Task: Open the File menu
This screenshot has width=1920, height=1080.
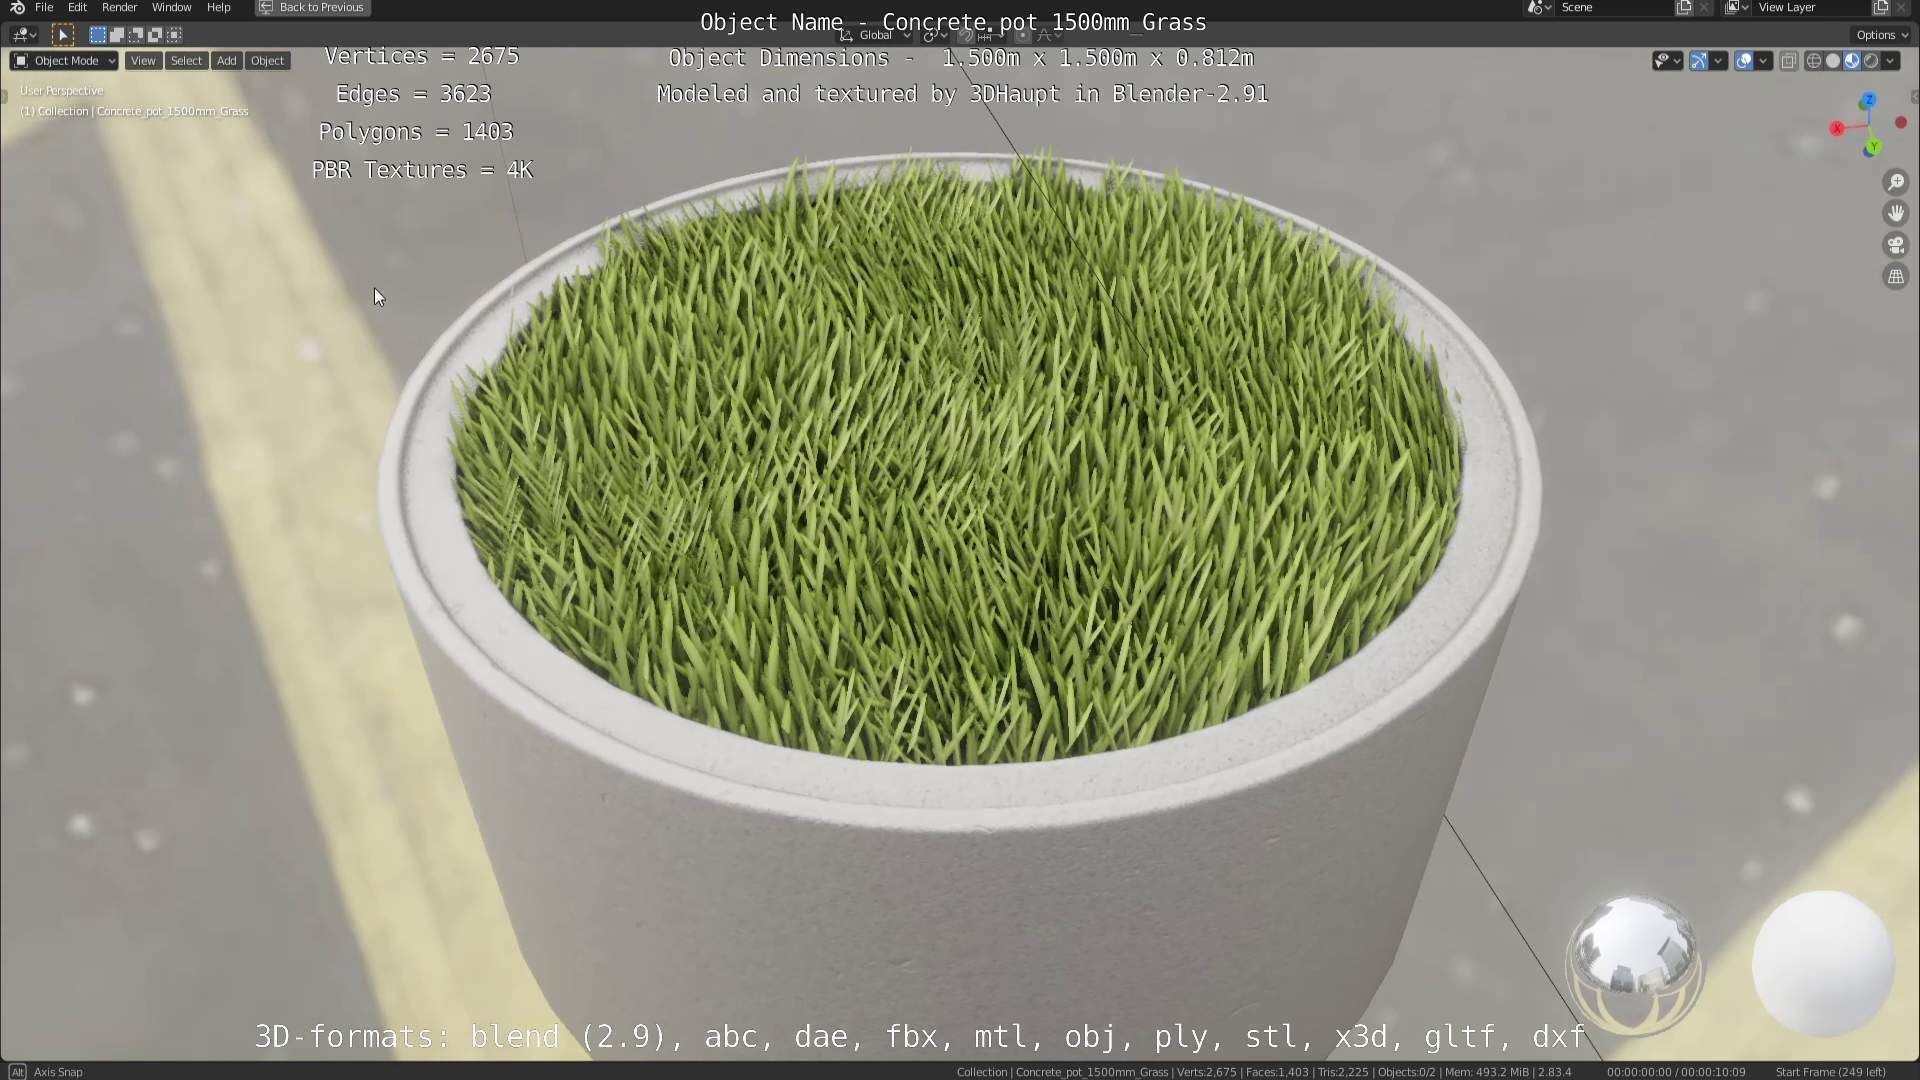Action: 44,7
